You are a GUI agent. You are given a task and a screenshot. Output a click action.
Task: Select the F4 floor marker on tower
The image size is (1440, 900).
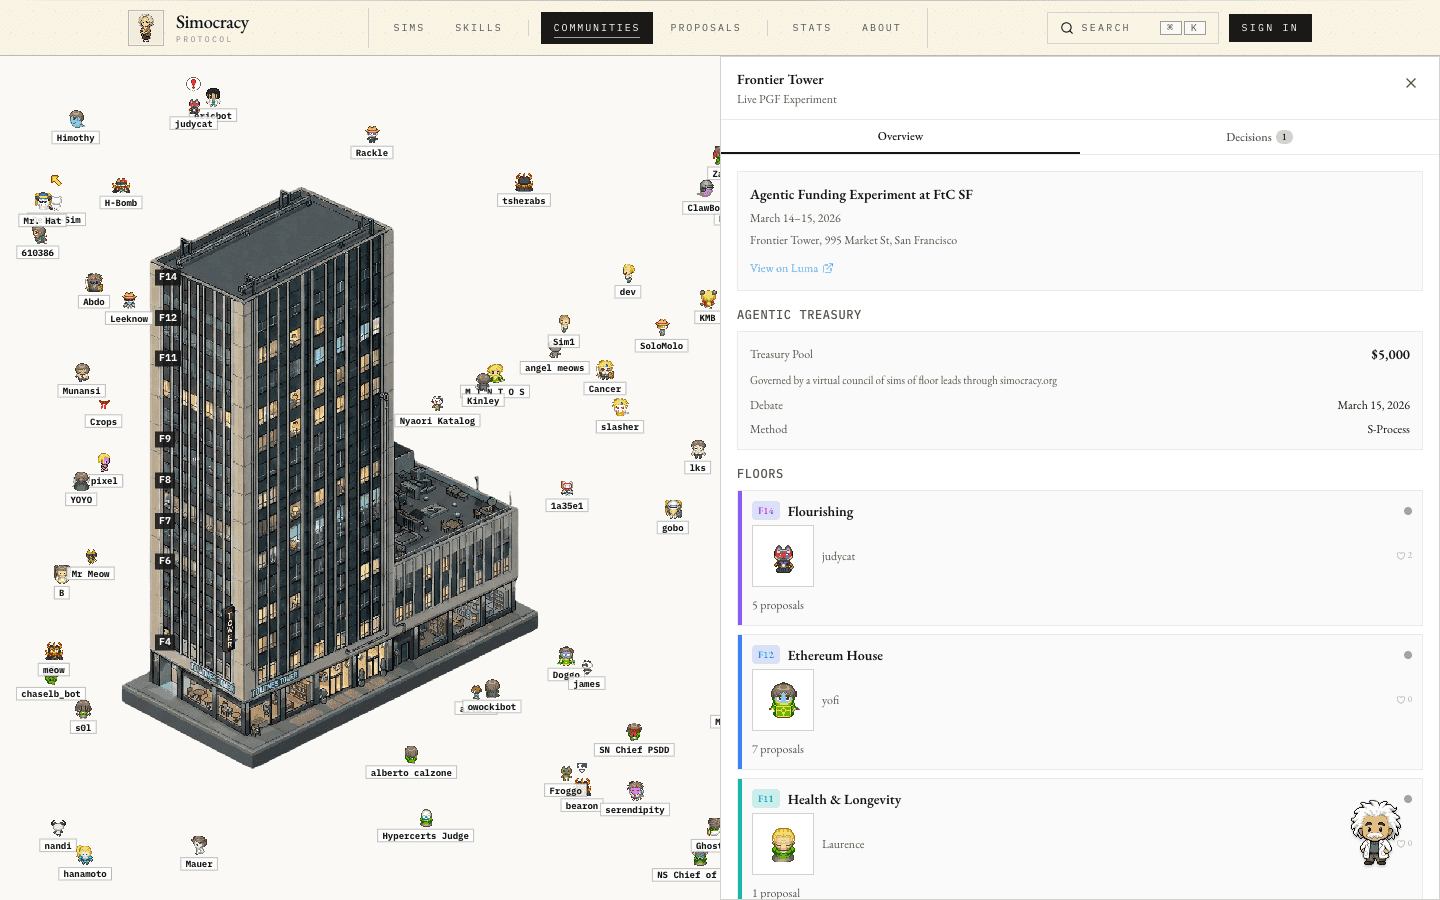(165, 642)
